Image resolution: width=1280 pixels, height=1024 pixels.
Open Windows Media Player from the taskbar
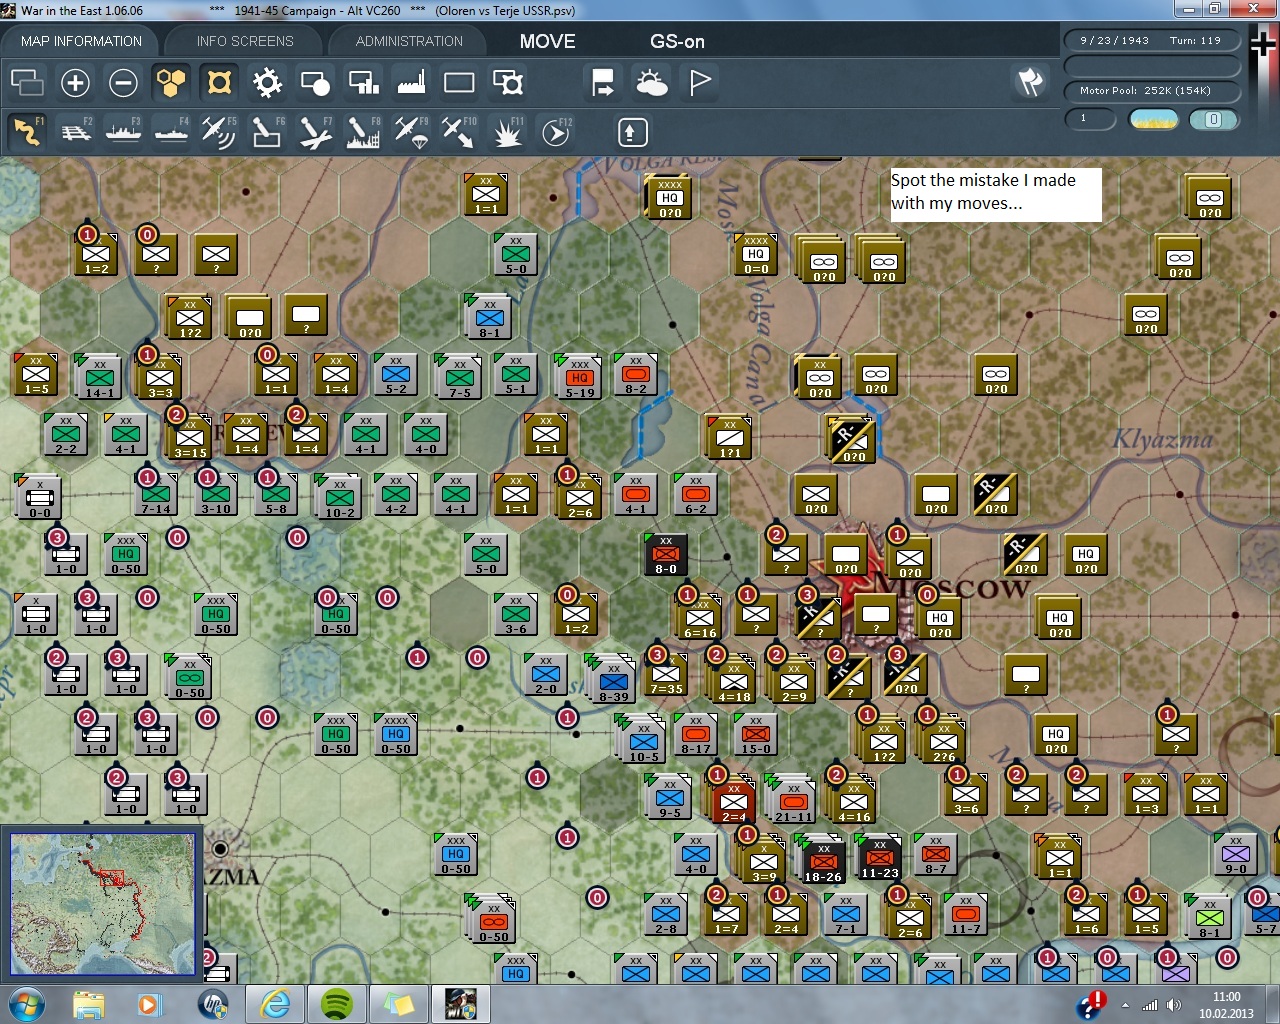coord(150,1004)
